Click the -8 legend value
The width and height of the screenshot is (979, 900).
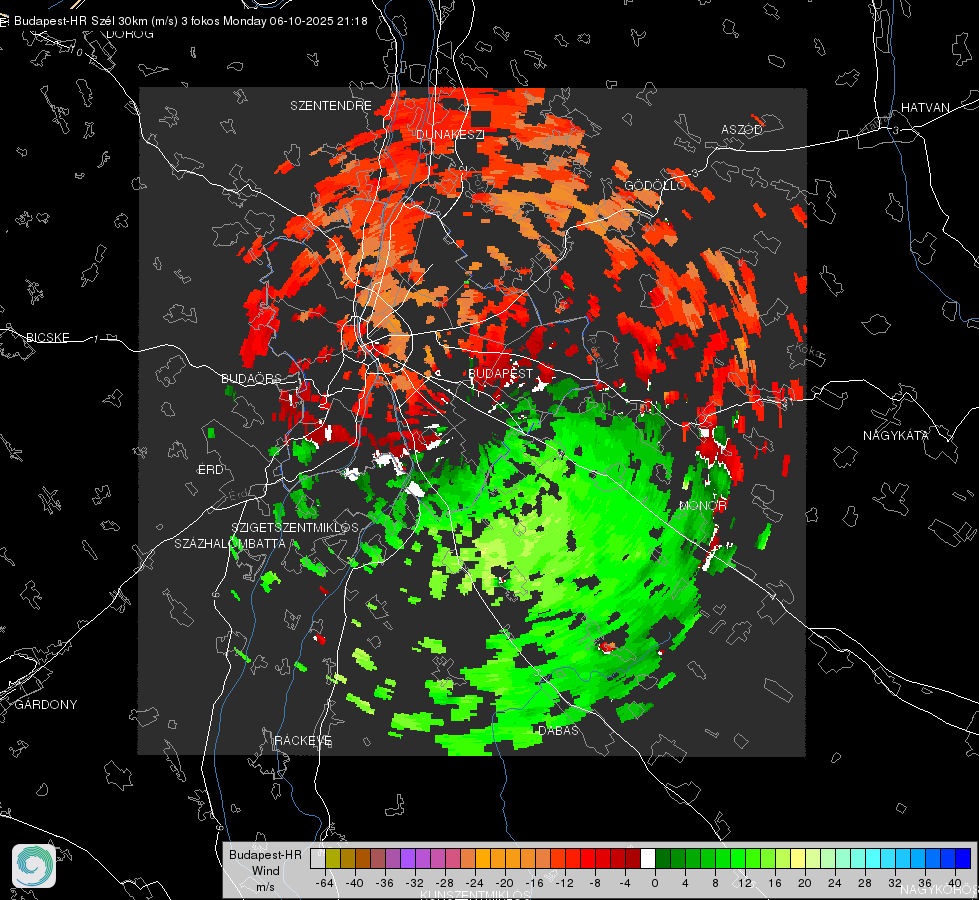click(595, 883)
